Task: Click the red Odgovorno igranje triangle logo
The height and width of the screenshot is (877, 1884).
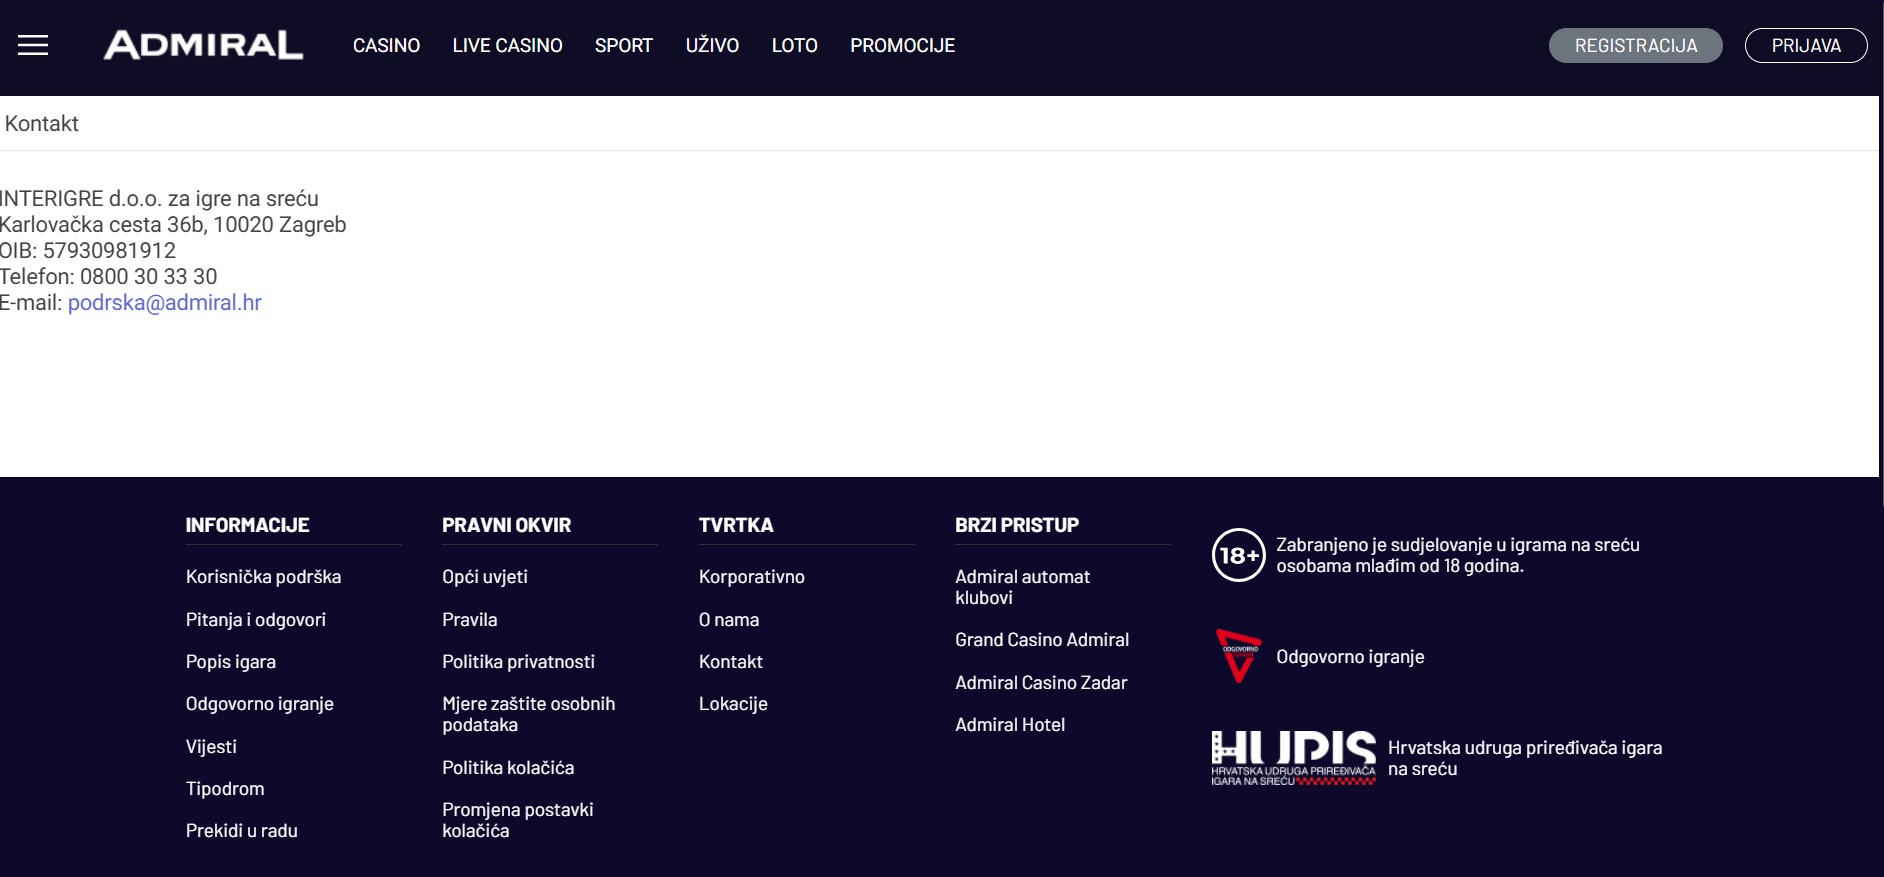Action: click(1238, 656)
